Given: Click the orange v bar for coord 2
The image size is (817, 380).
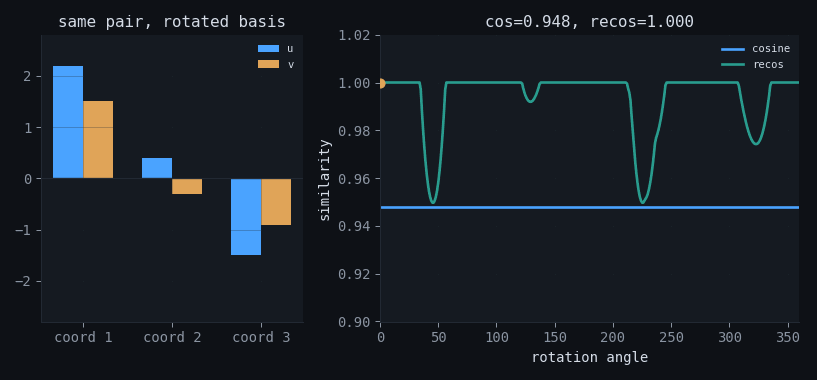Looking at the screenshot, I should click(187, 186).
